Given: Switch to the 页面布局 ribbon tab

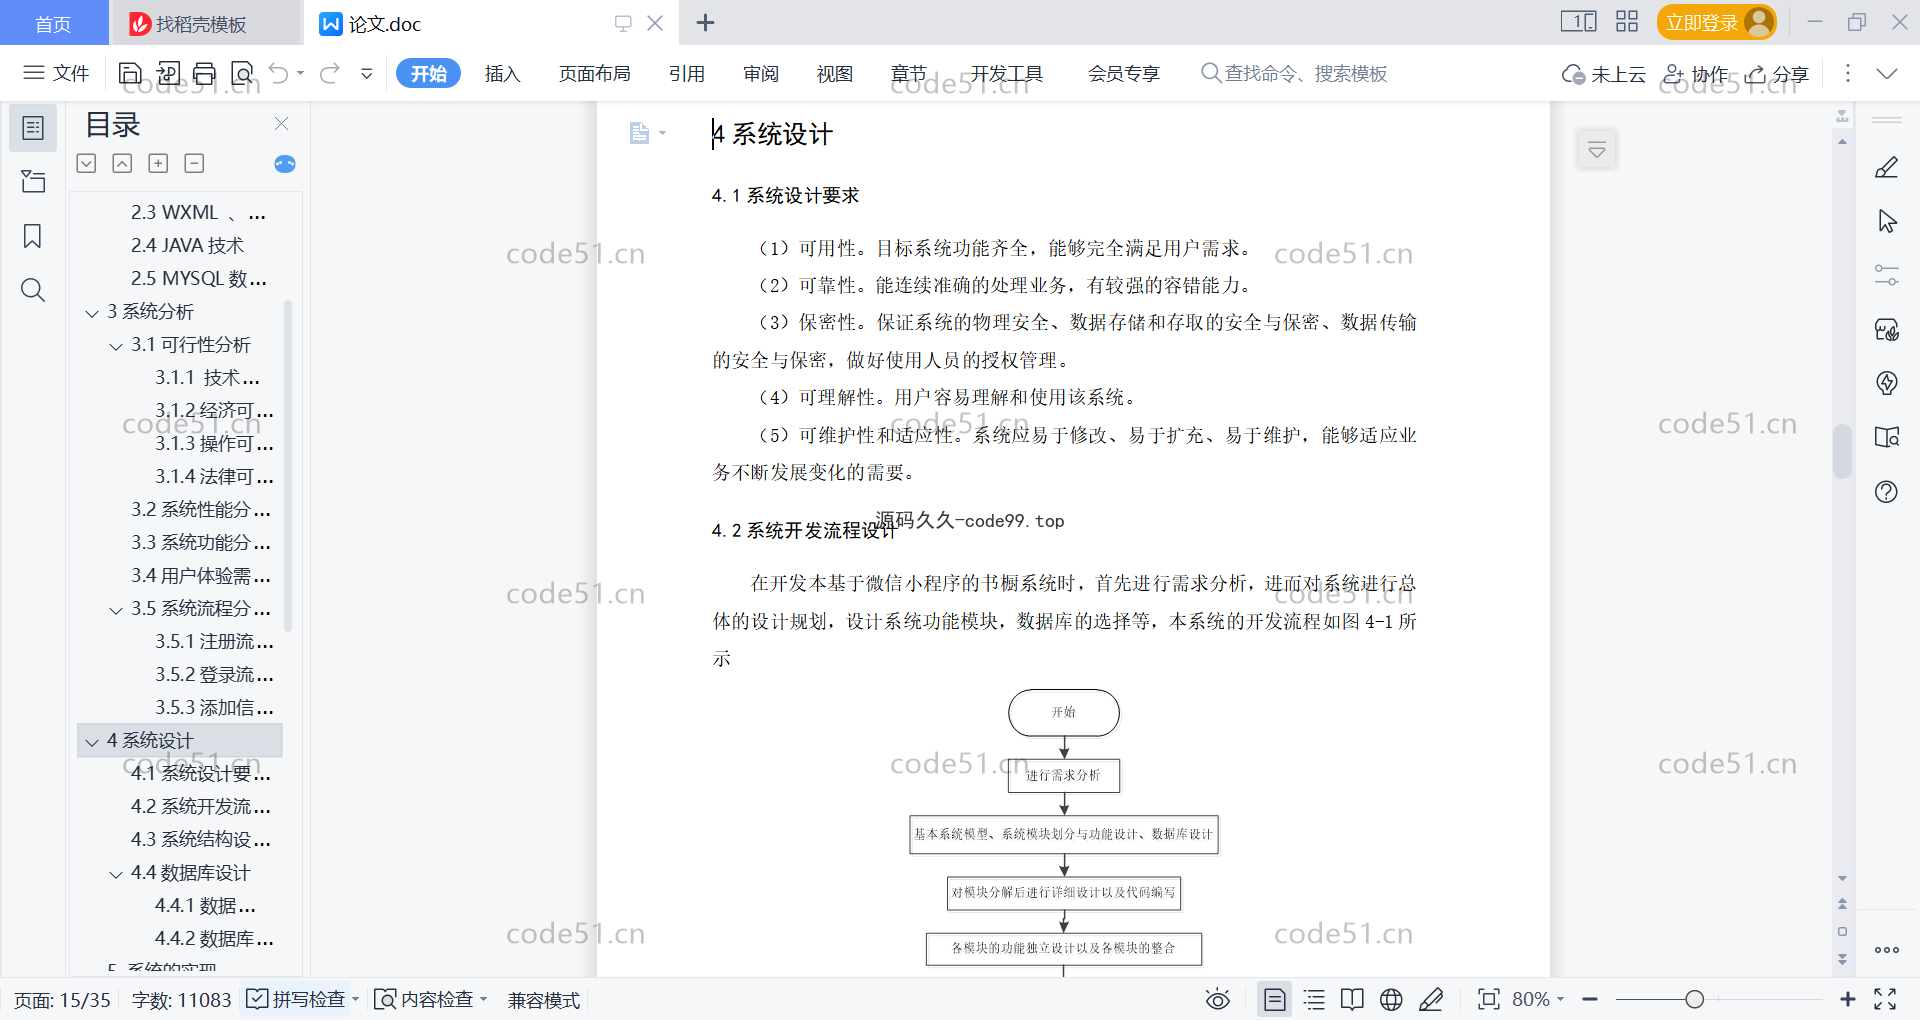Looking at the screenshot, I should (x=594, y=73).
